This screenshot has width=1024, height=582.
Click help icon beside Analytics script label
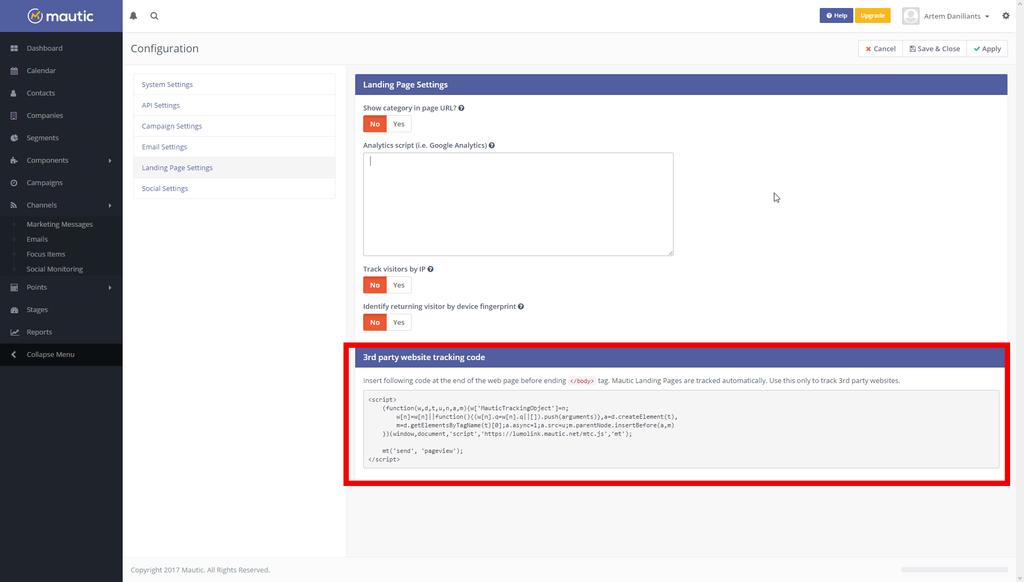tap(492, 146)
